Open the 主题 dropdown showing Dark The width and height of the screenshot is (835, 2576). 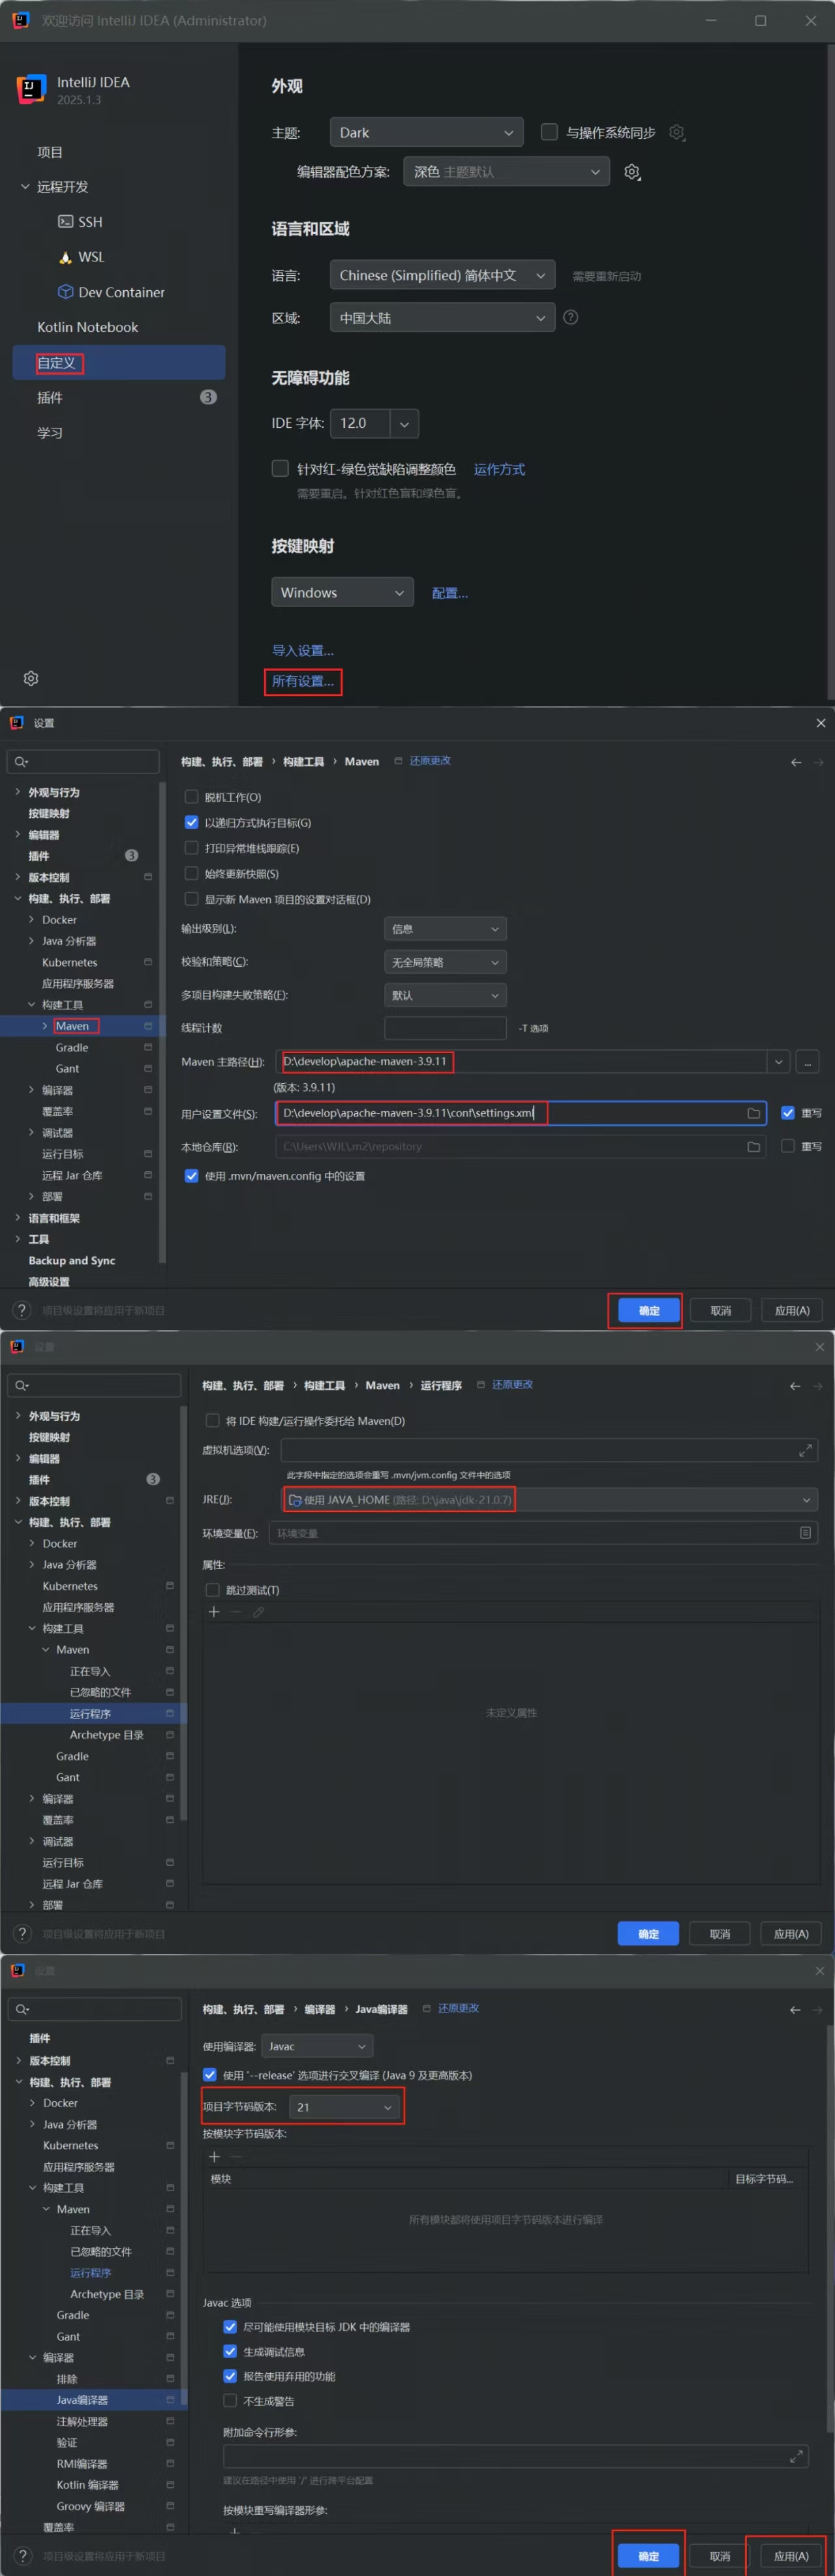[426, 132]
